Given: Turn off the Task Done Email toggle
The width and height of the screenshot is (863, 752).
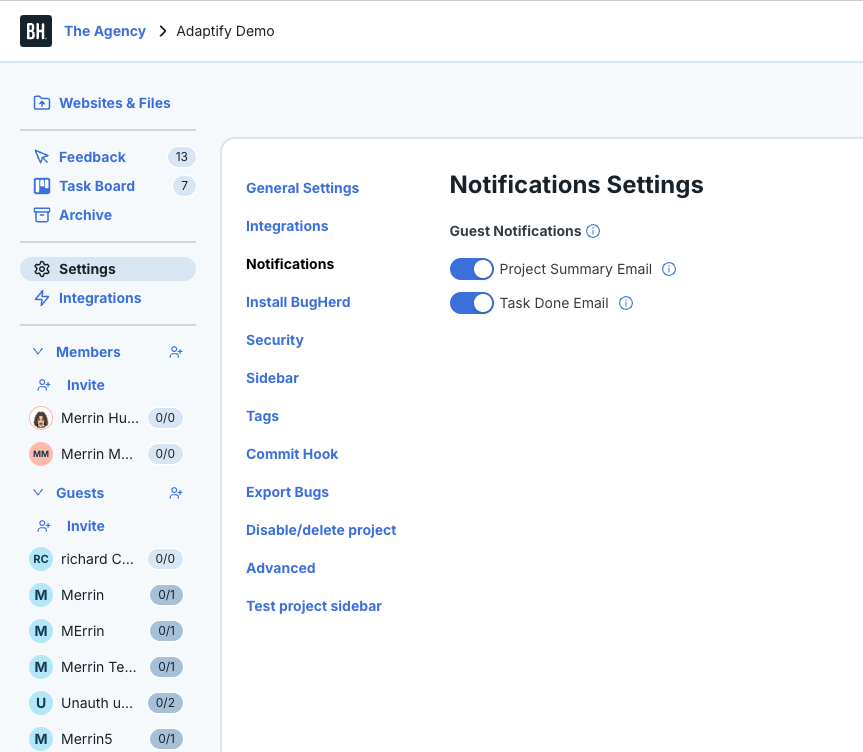Looking at the screenshot, I should click(x=472, y=303).
